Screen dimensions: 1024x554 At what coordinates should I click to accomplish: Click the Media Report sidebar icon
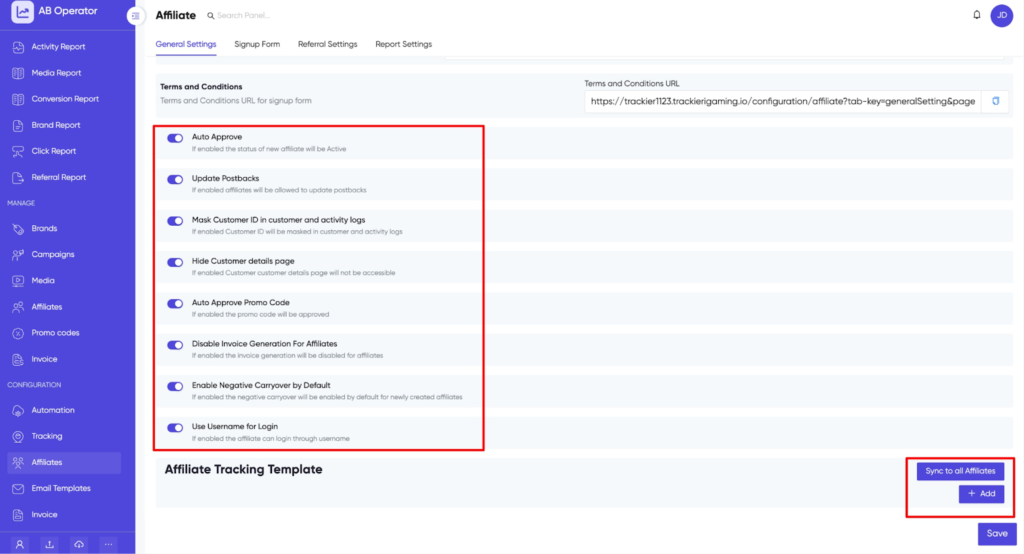pyautogui.click(x=18, y=73)
